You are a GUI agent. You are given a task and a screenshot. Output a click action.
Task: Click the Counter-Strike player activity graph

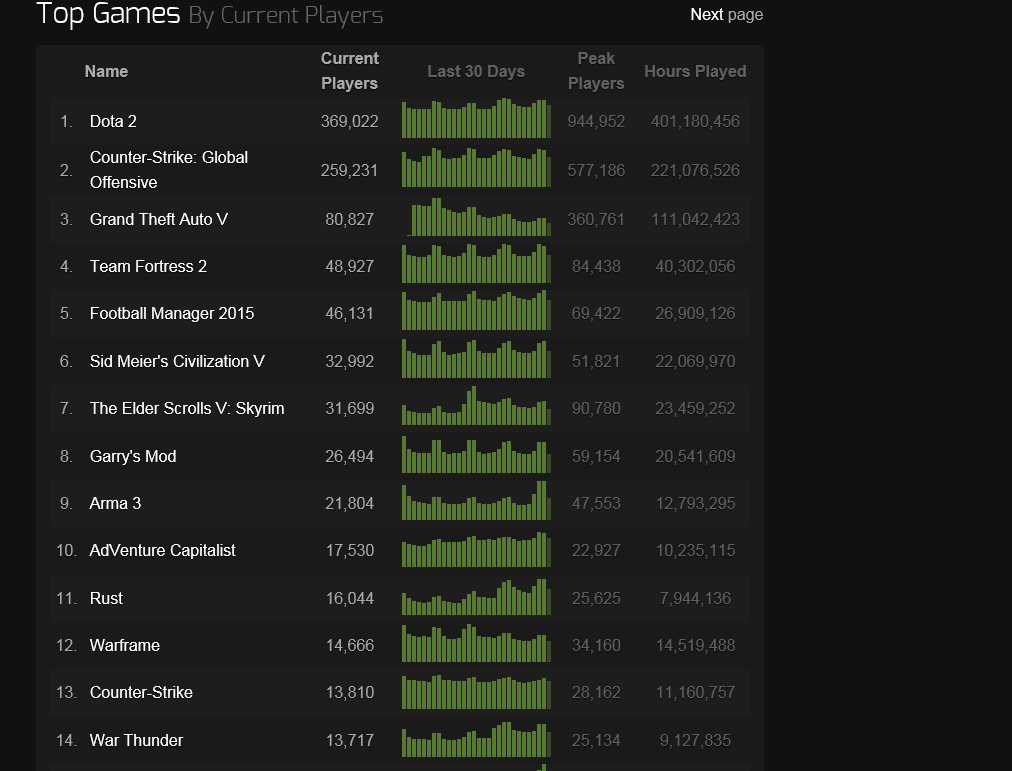pos(476,692)
